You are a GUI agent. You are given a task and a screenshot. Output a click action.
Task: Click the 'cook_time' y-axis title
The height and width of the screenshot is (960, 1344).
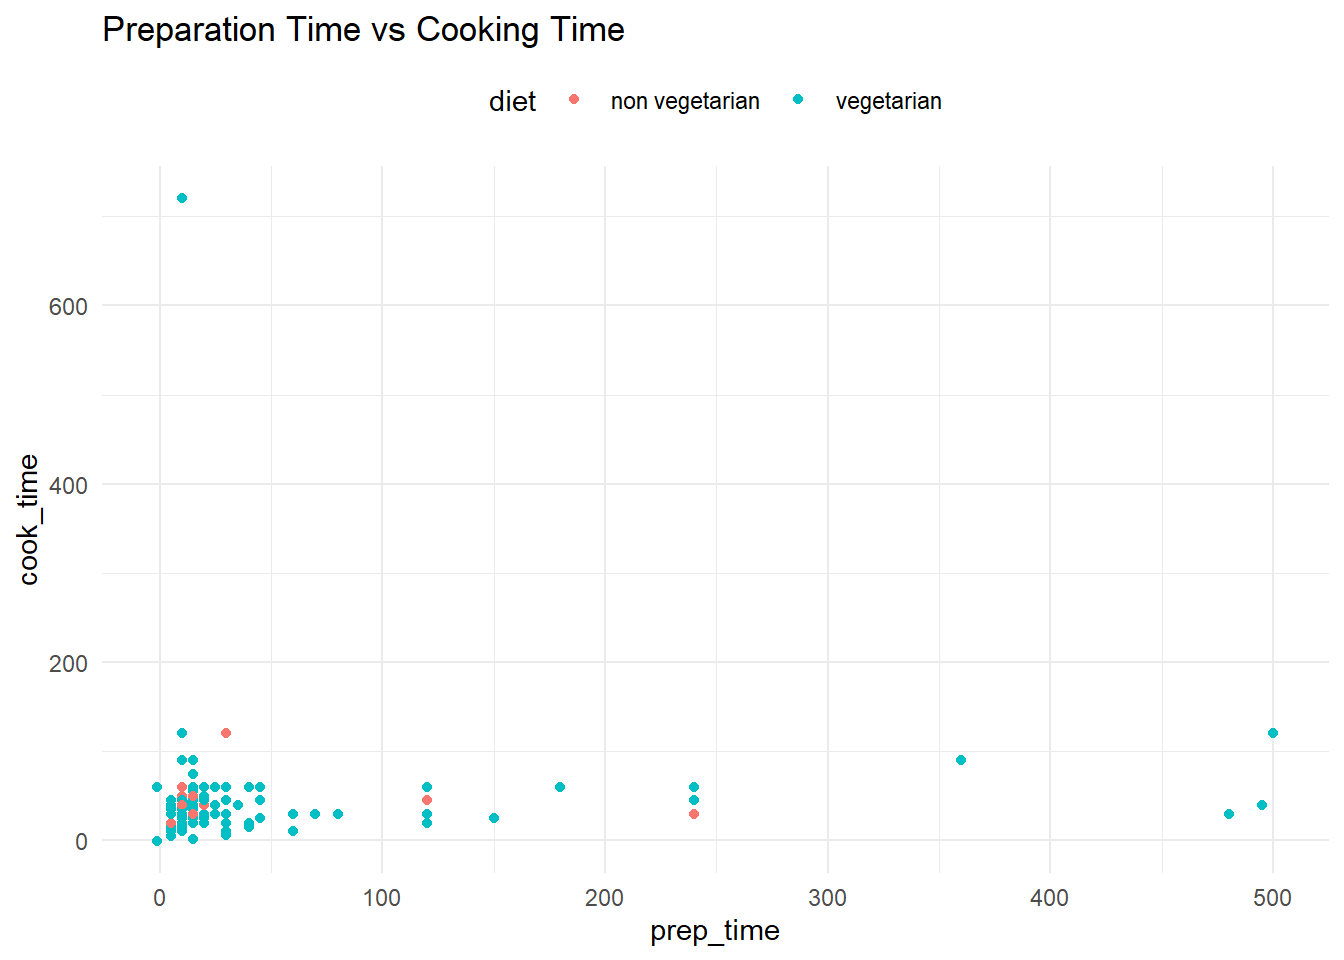[28, 519]
